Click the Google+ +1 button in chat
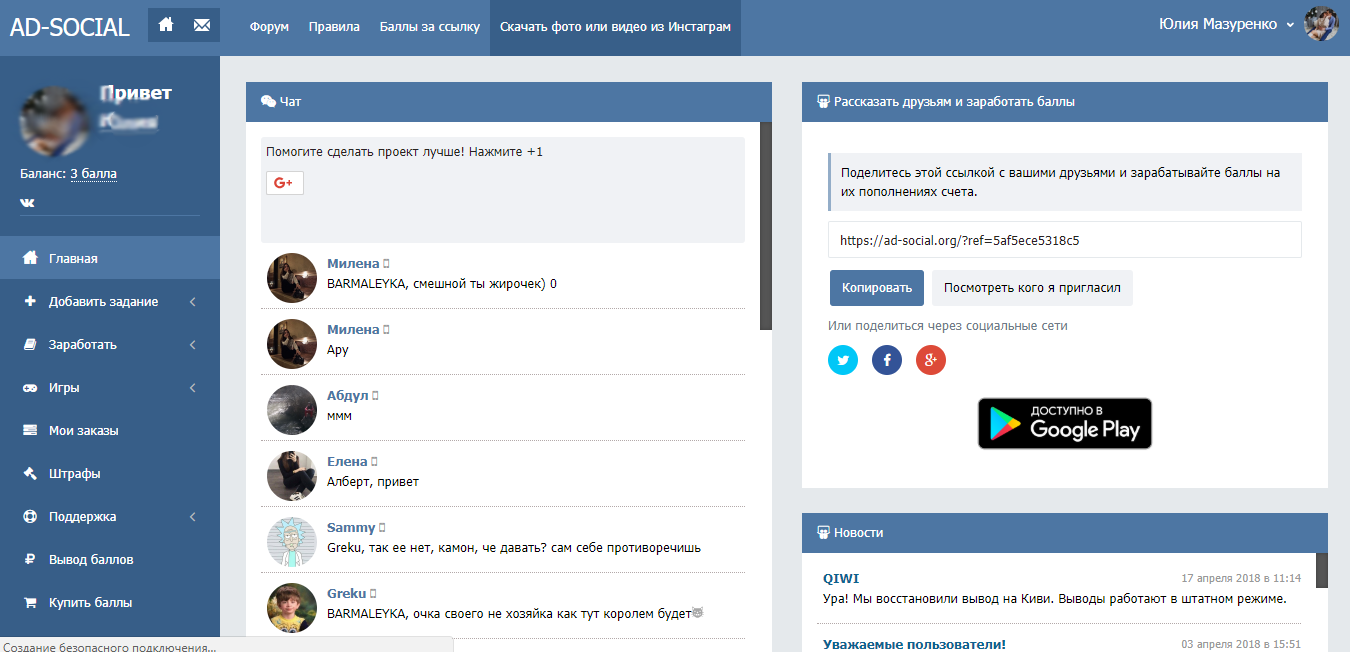 [x=285, y=183]
